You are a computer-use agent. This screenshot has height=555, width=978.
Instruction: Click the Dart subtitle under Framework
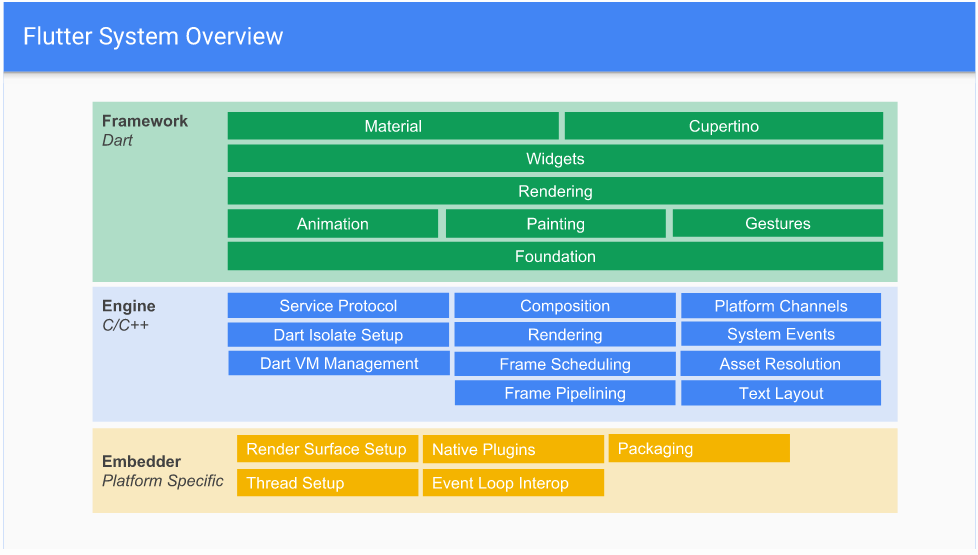tap(117, 140)
